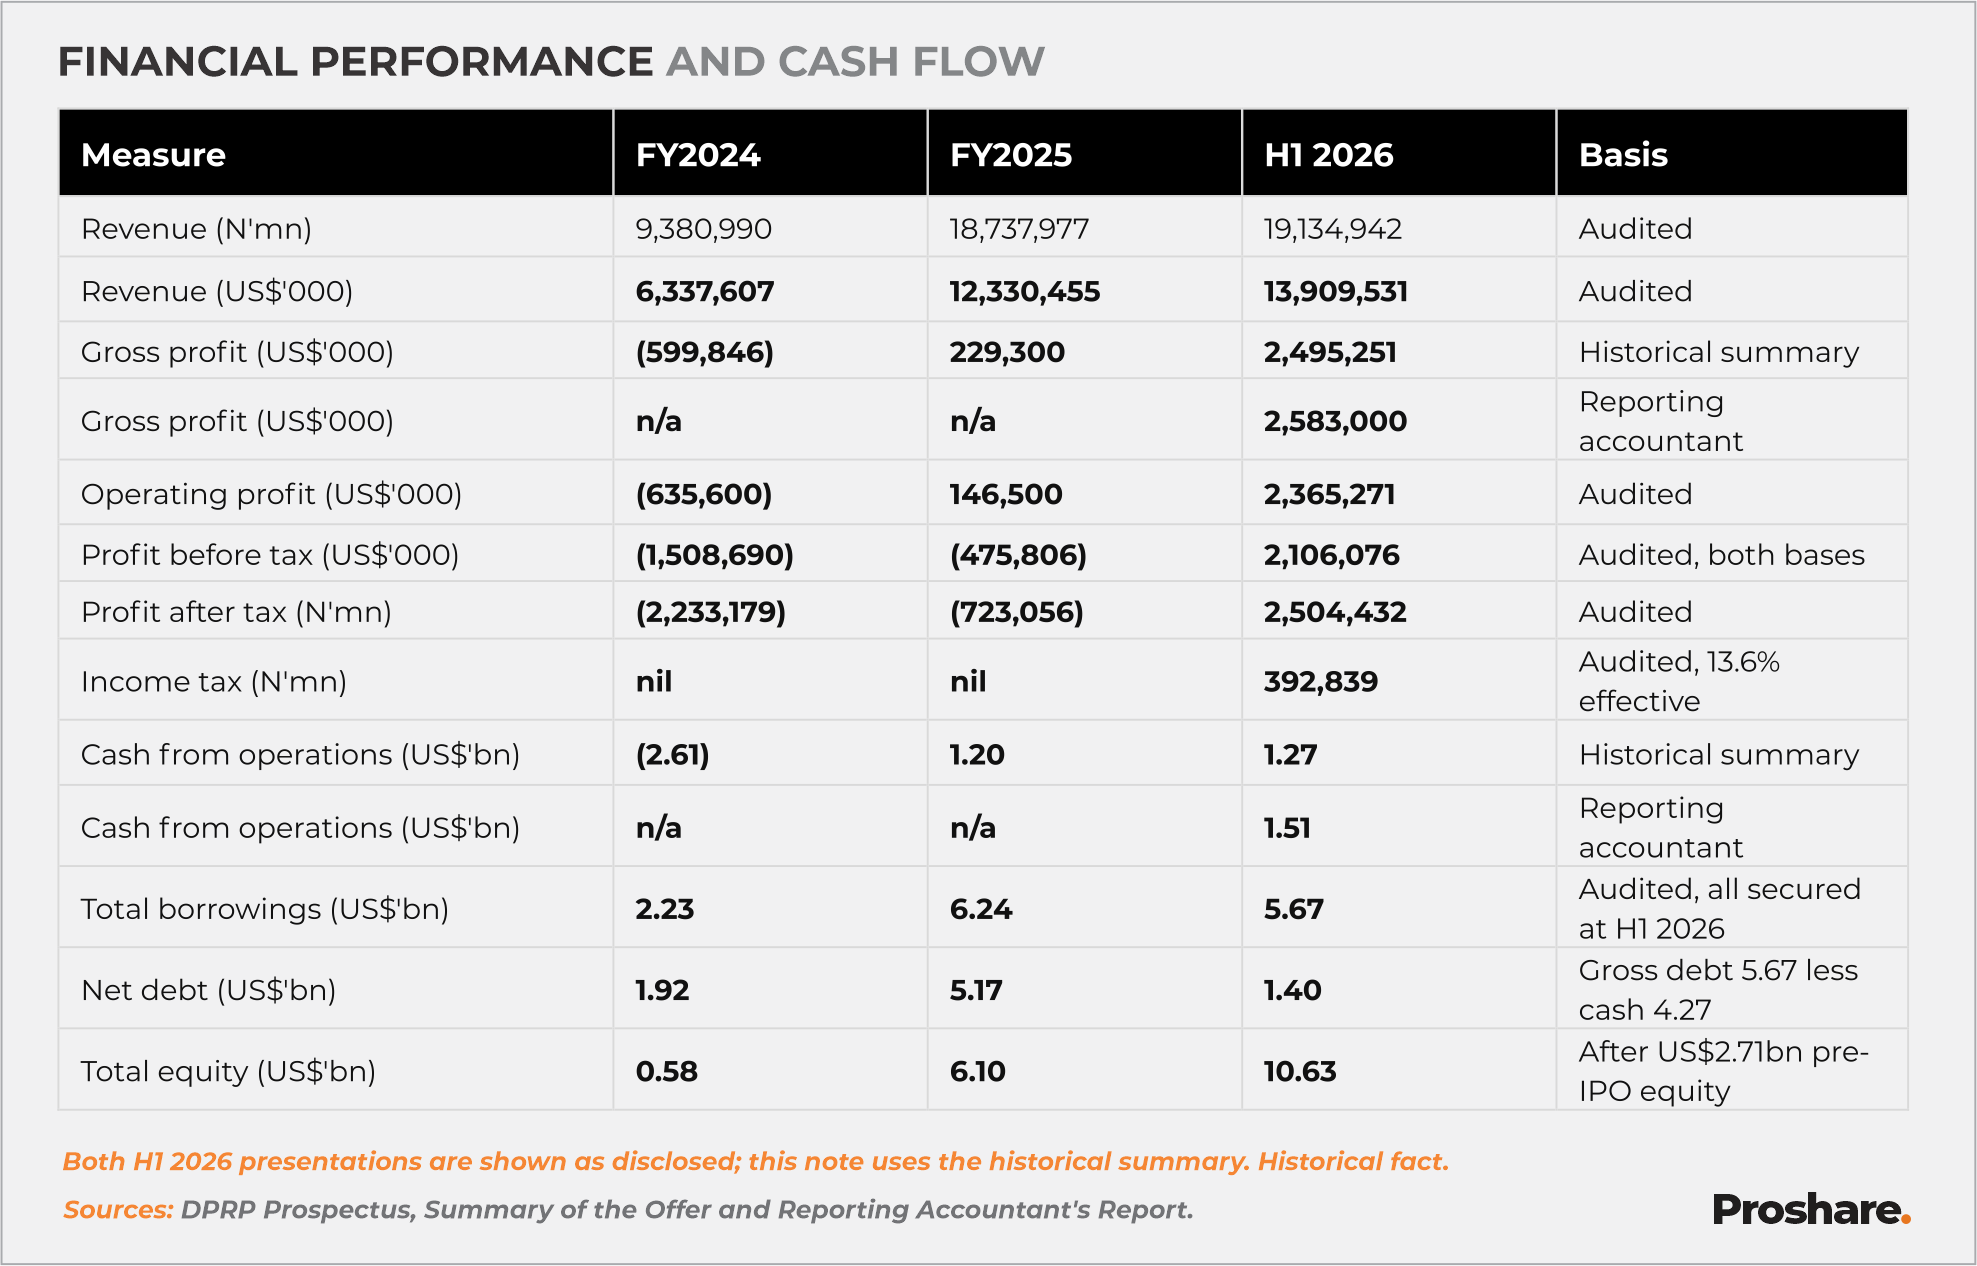Click the Basis column header
The width and height of the screenshot is (1977, 1266).
1623,155
